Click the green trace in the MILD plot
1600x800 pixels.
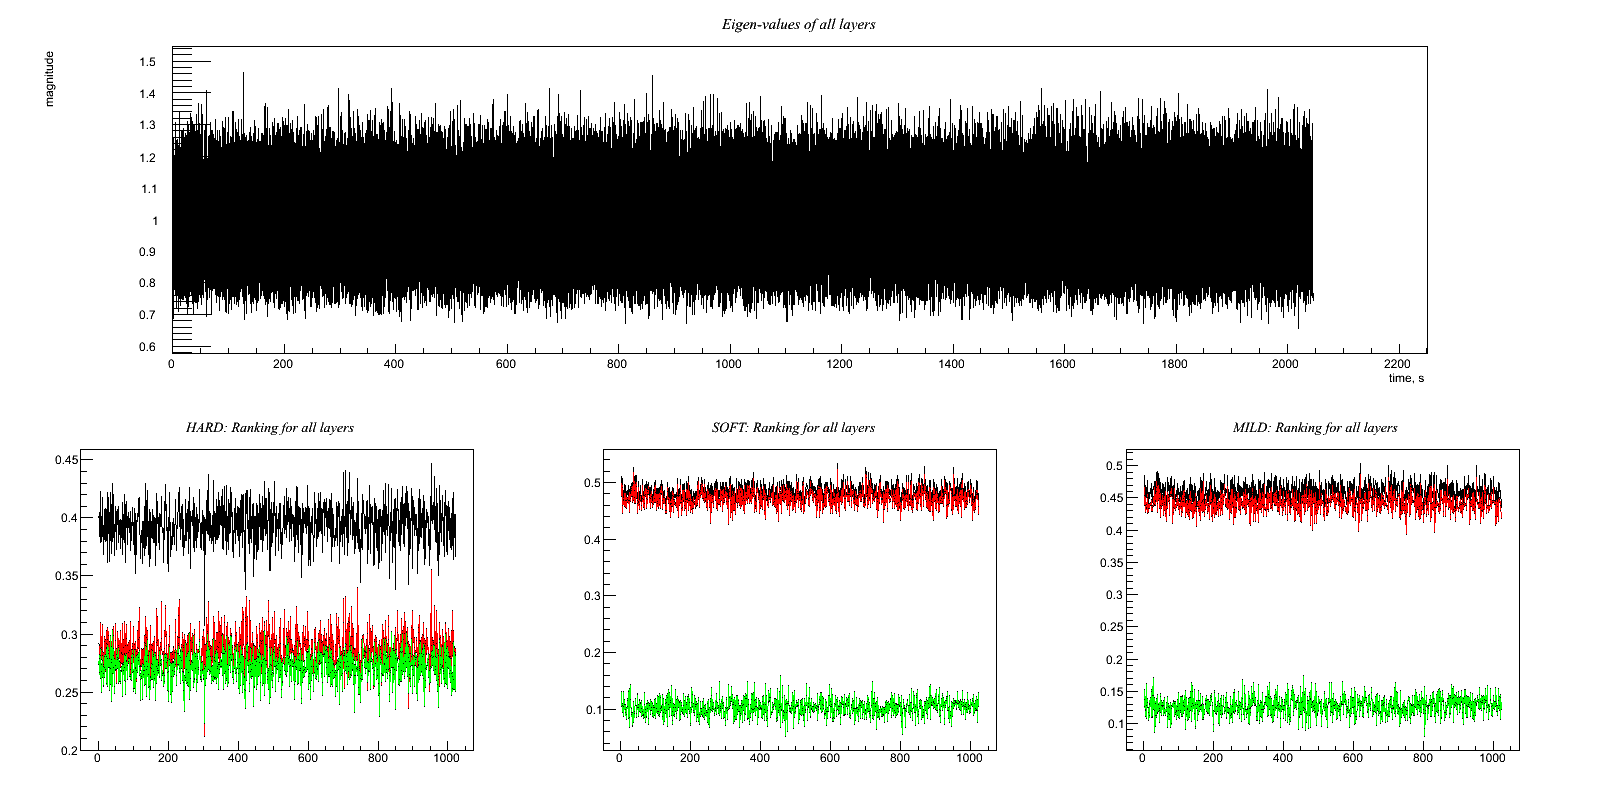click(x=1320, y=706)
